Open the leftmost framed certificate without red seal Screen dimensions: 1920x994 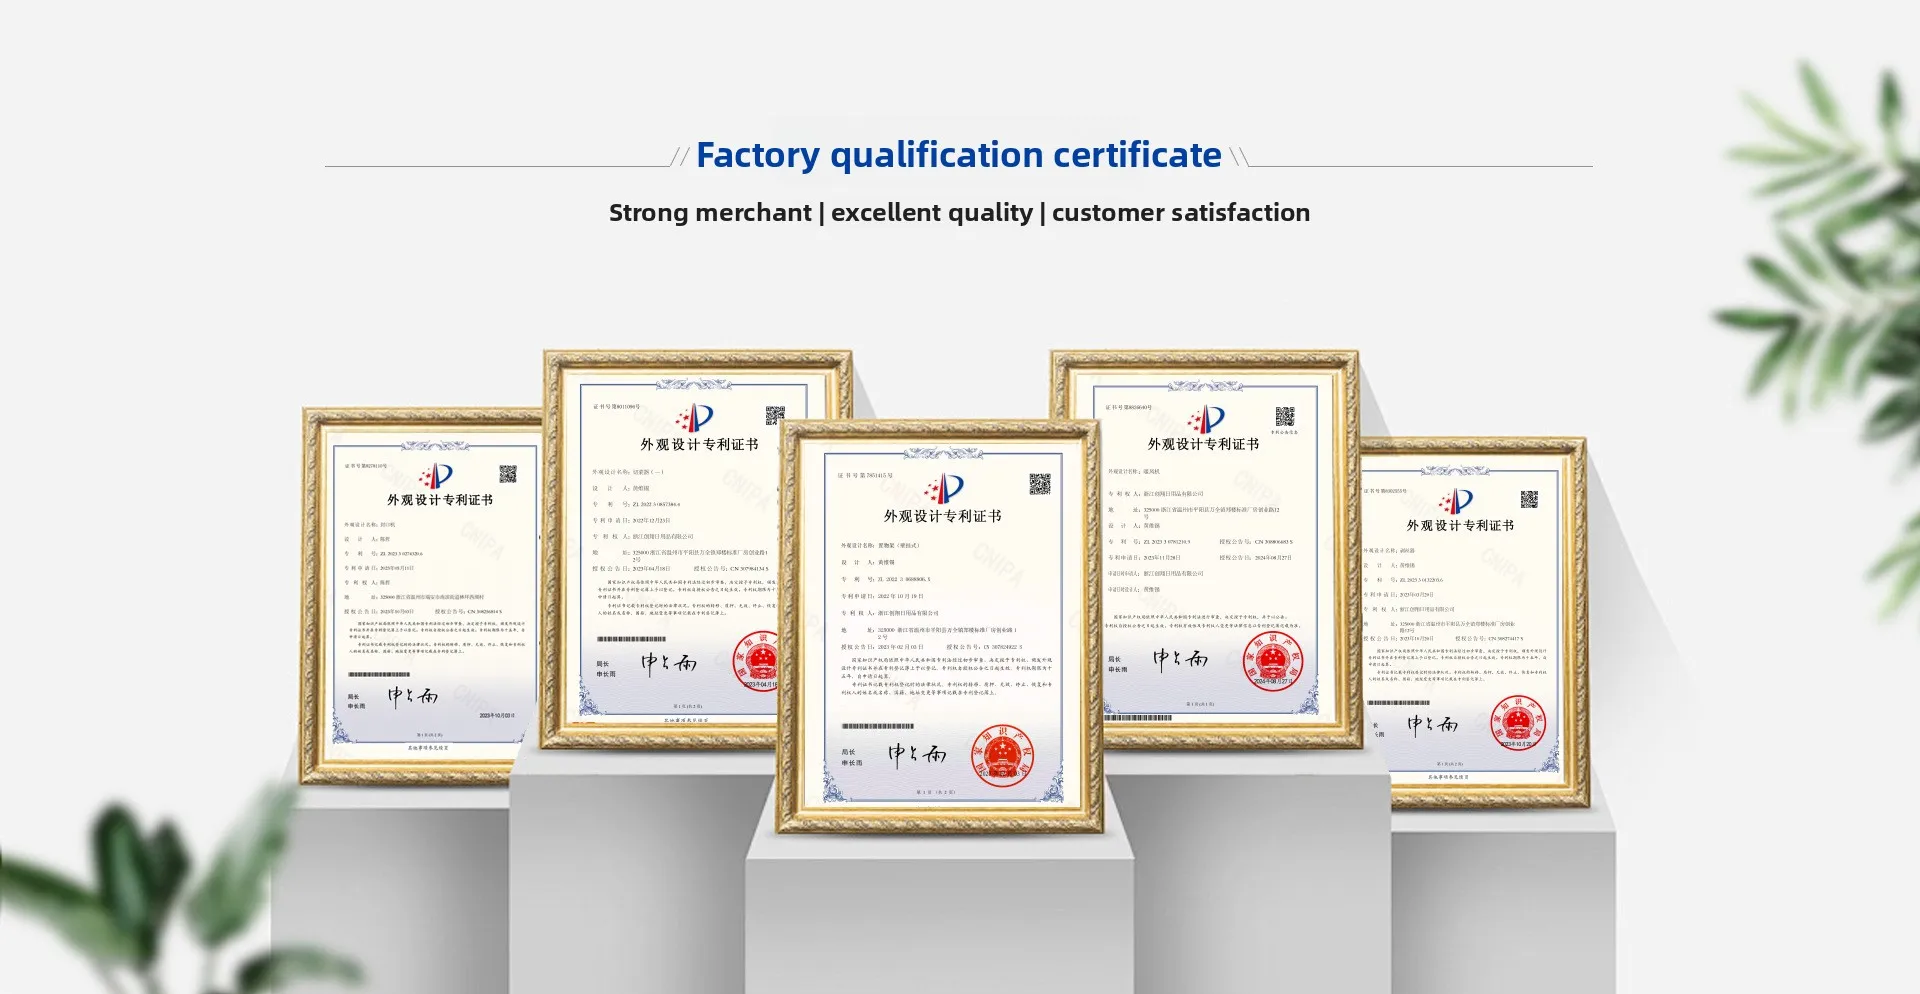coord(420,596)
